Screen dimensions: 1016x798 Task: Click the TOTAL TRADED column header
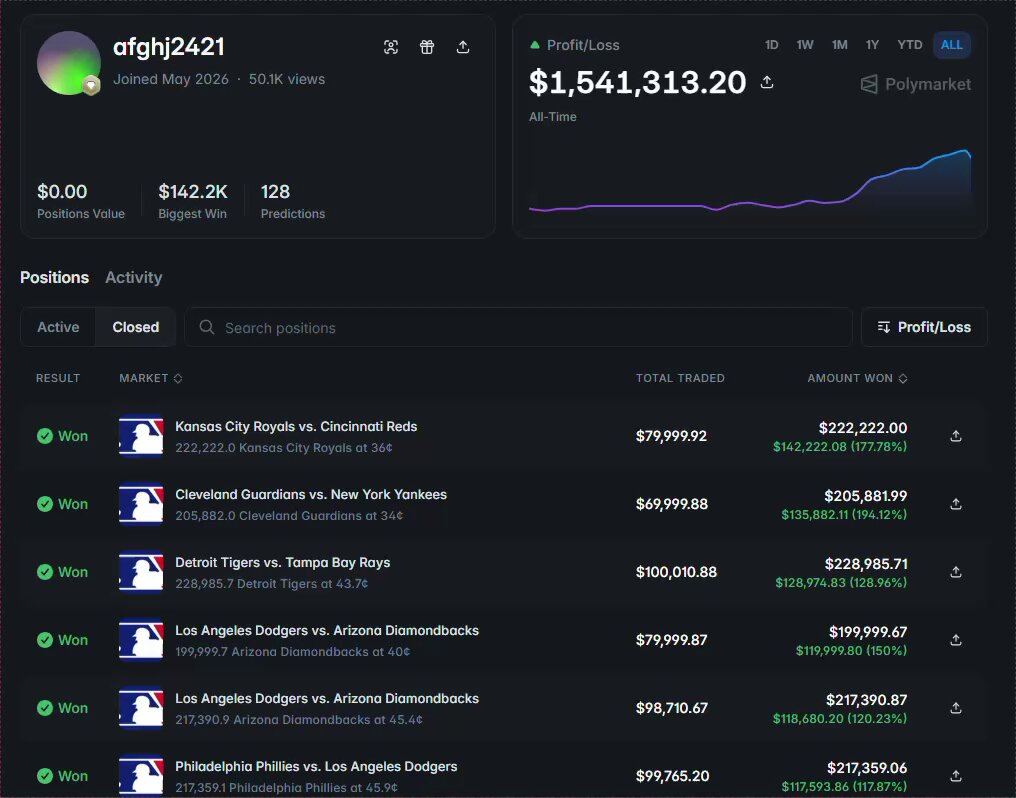pyautogui.click(x=680, y=378)
